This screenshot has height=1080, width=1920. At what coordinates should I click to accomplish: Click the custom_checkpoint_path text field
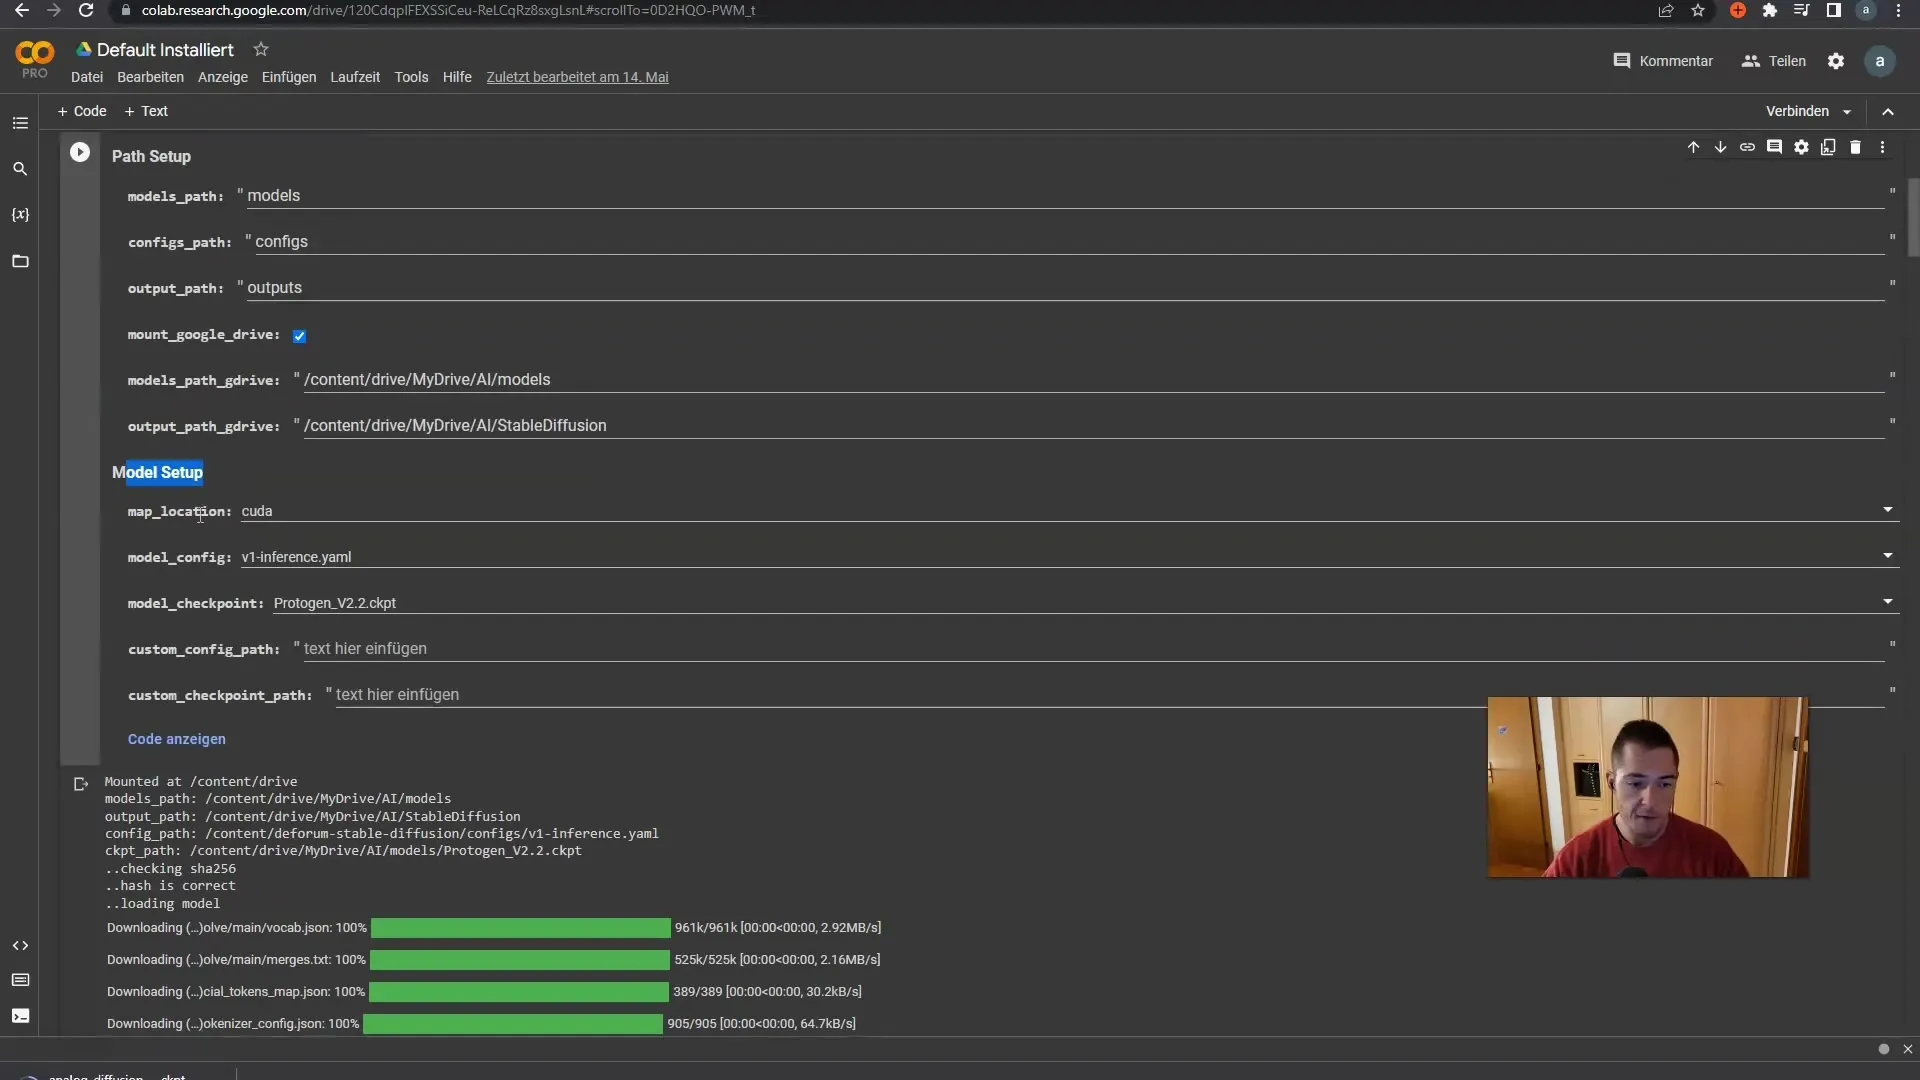(x=1109, y=695)
